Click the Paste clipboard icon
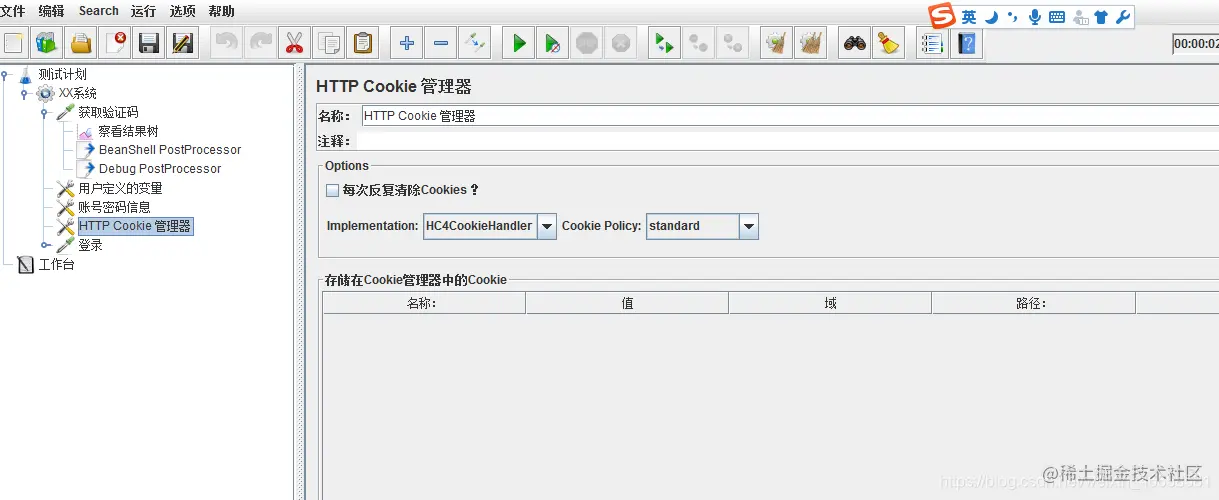The width and height of the screenshot is (1219, 500). coord(362,43)
